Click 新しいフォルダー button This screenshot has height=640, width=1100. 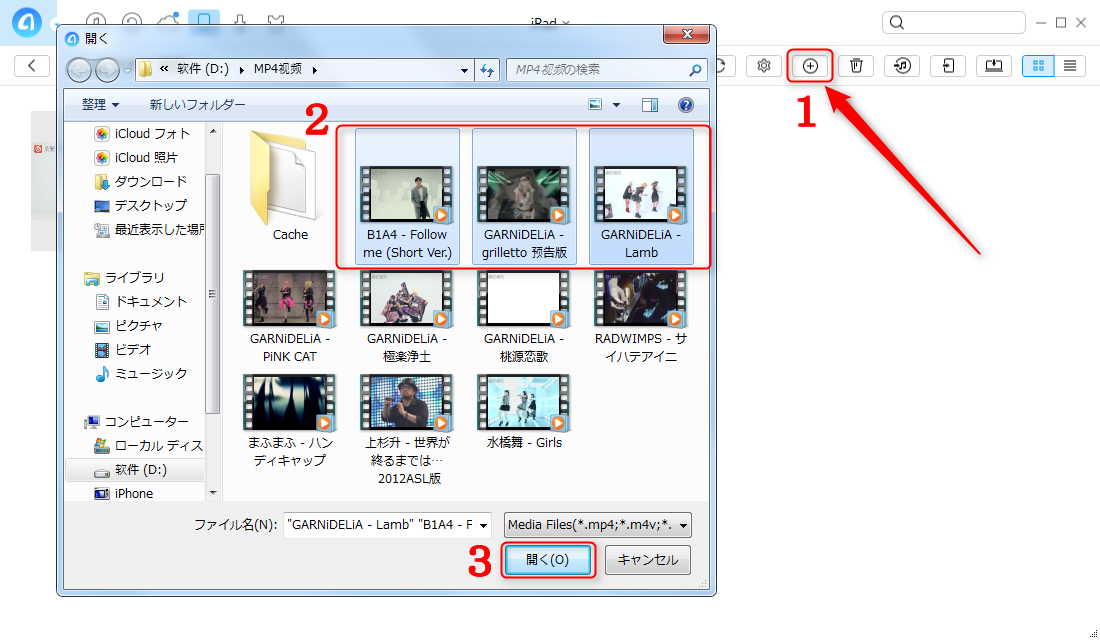coord(197,105)
